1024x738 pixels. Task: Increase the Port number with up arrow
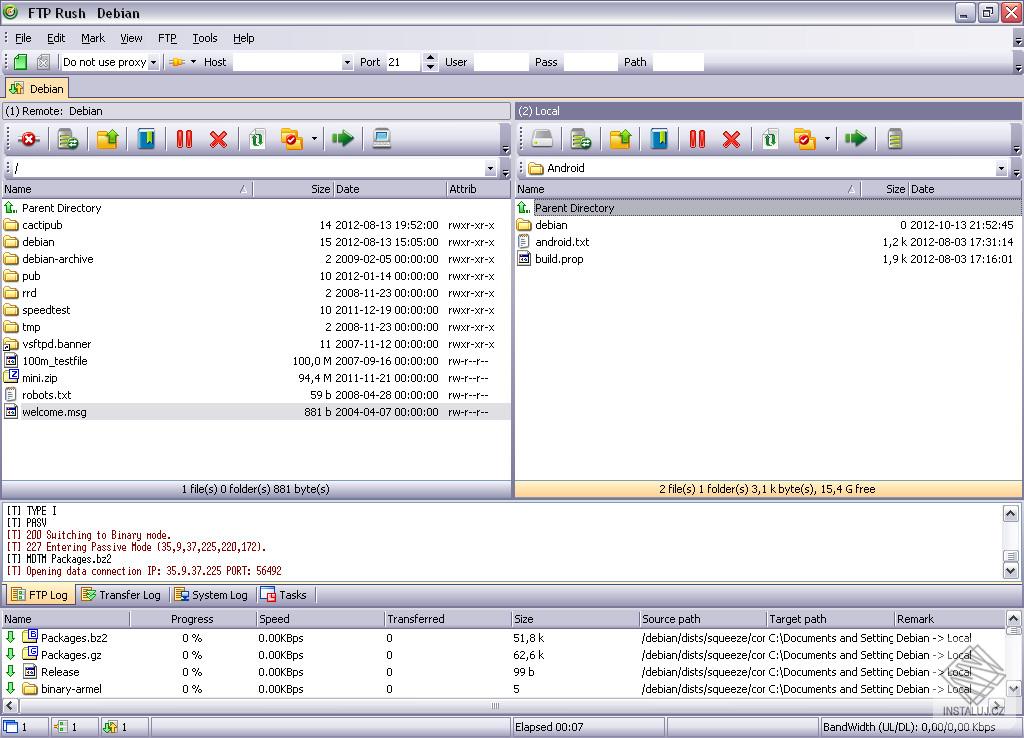tap(430, 57)
